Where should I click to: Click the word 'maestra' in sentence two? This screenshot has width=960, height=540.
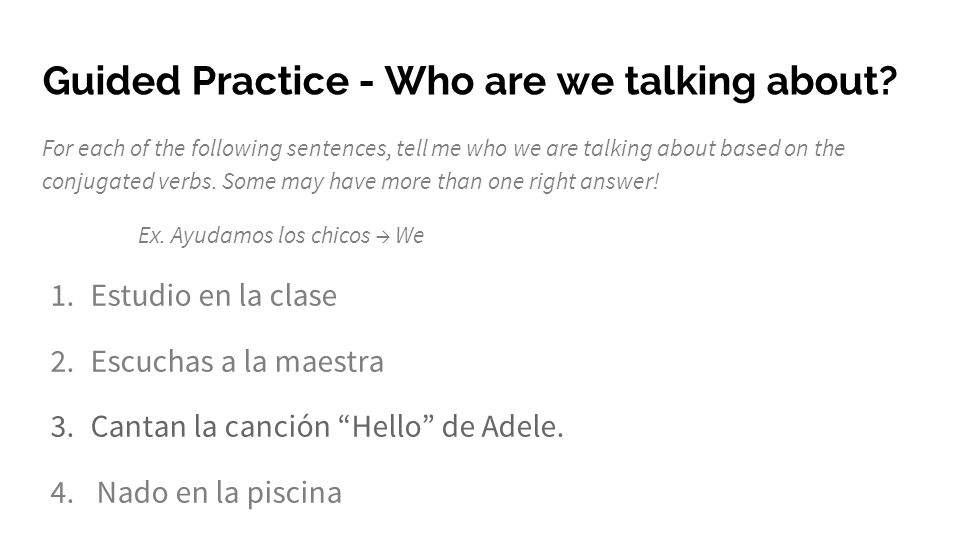(x=329, y=362)
